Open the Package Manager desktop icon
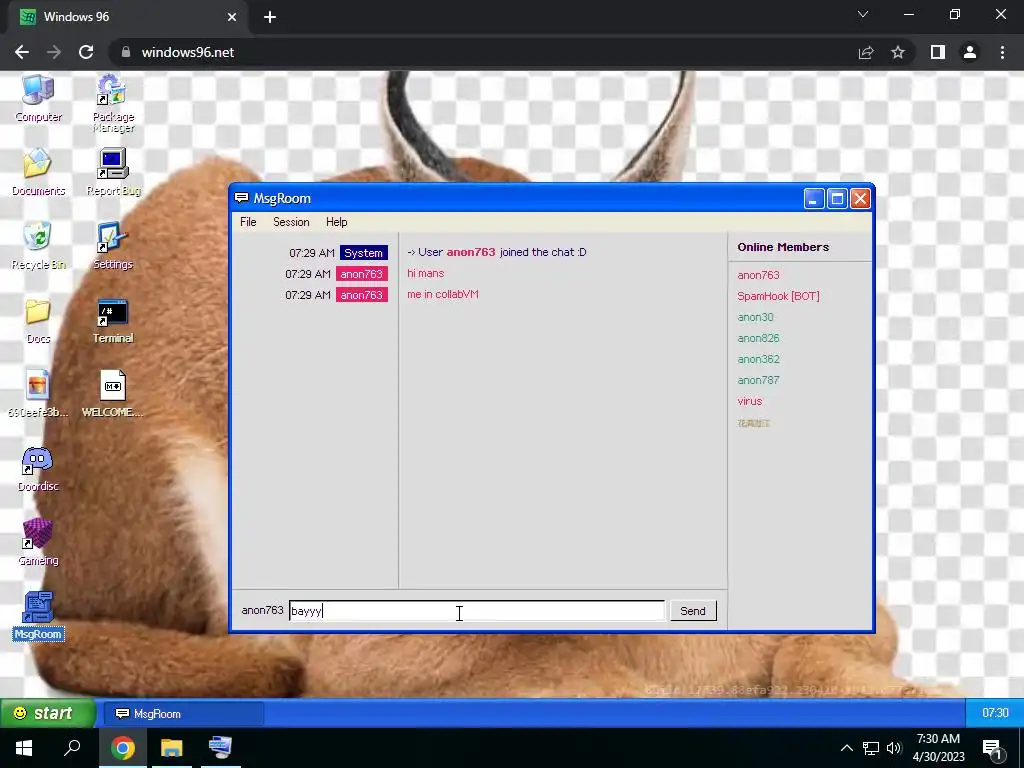The image size is (1024, 768). point(113,103)
